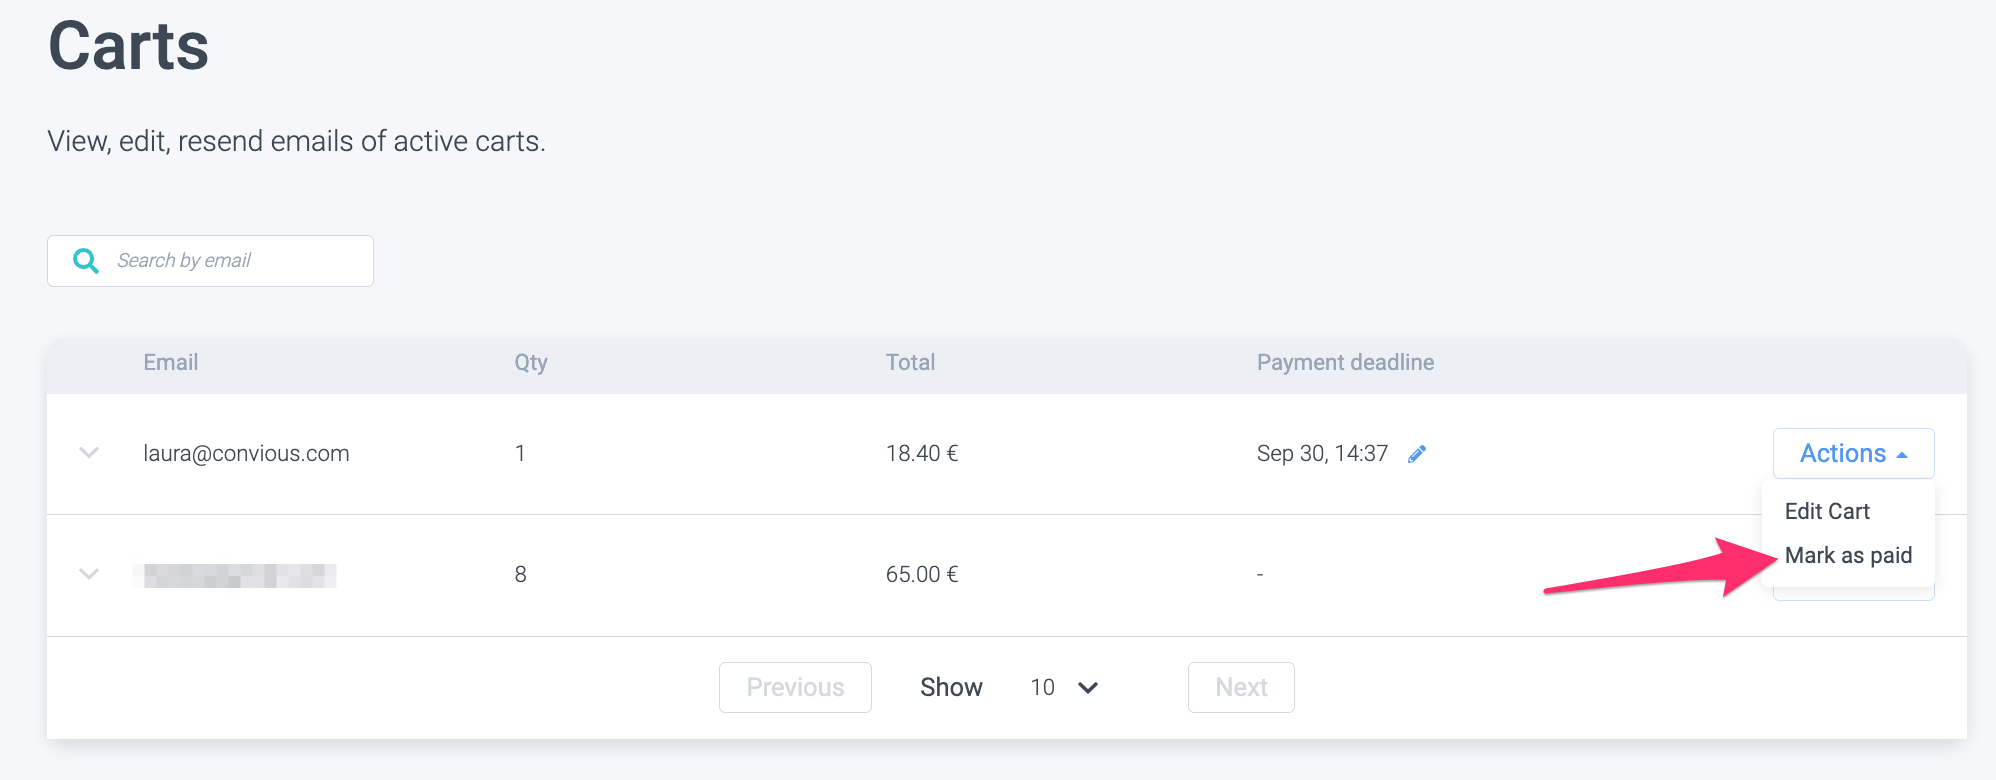Click the 18.40 € total amount
The height and width of the screenshot is (780, 1996).
(x=922, y=454)
